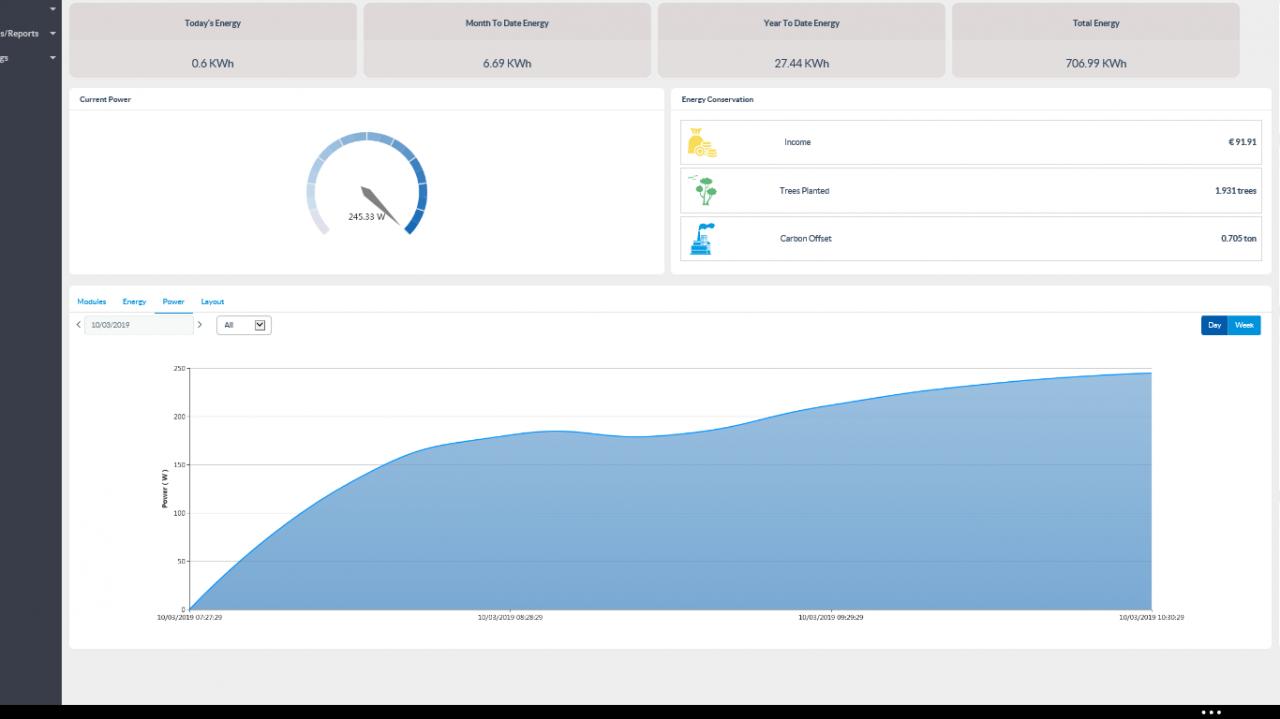Viewport: 1280px width, 719px height.
Task: Click the Trees Planted label
Action: [804, 190]
